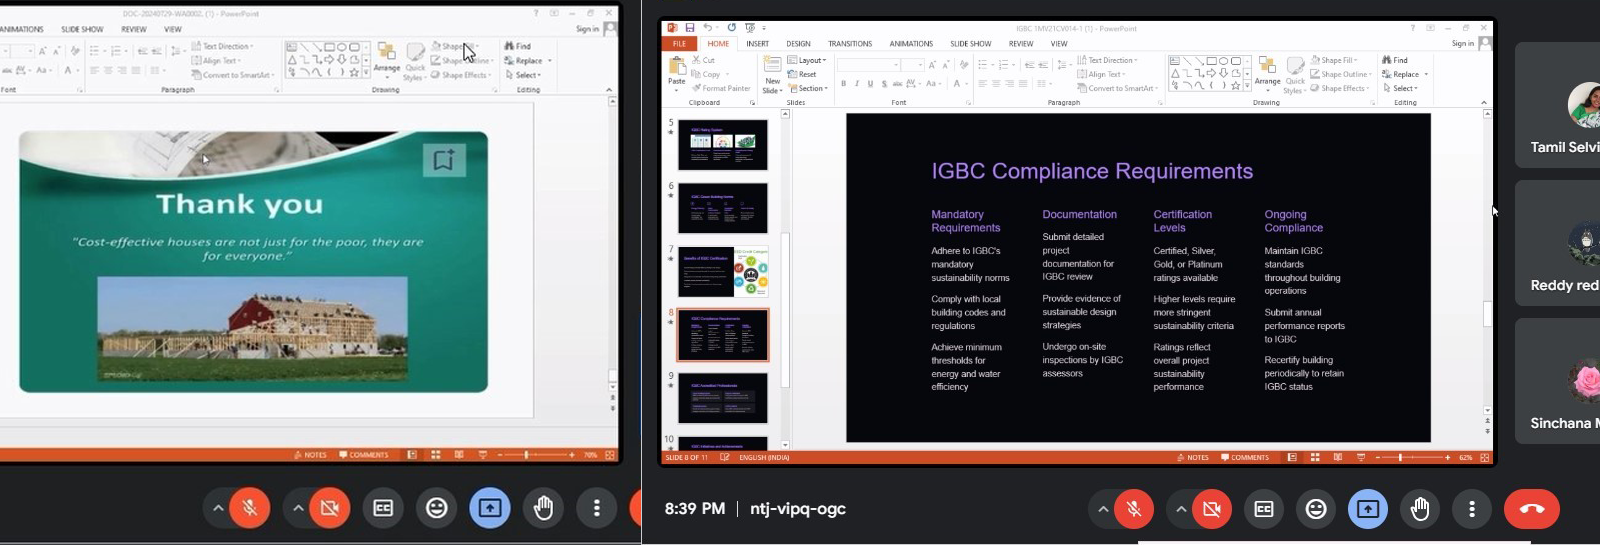Viewport: 1600px width, 545px height.
Task: Click Convert to SmartArt in right PowerPoint
Action: point(1118,88)
